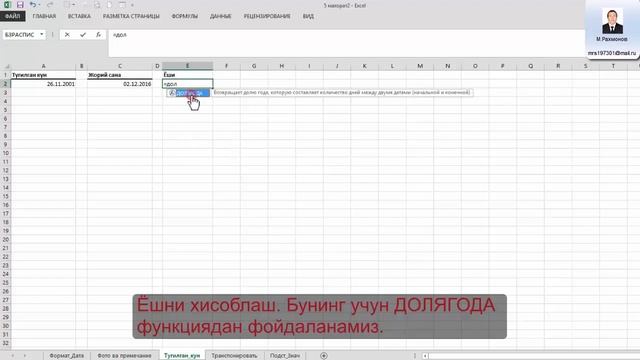Click previous sheet navigation arrow
The width and height of the screenshot is (640, 360).
point(13,356)
